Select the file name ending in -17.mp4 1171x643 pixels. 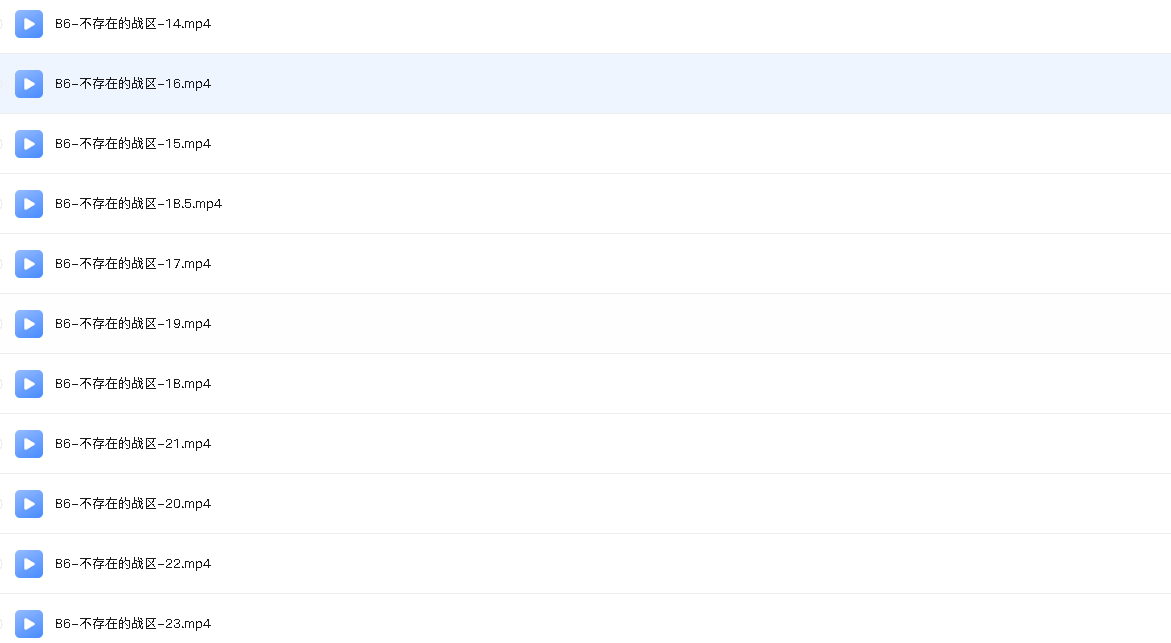click(x=133, y=264)
